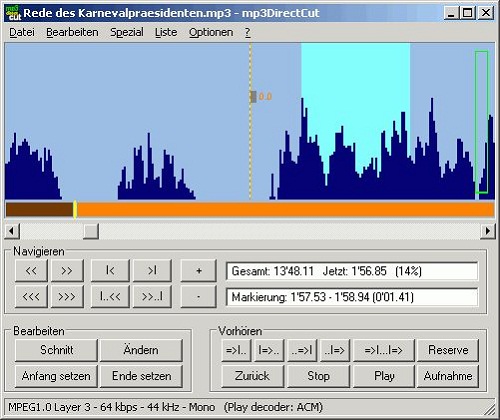Viewport: 500px width, 420px height.
Task: Click the Schnitt button
Action: pos(56,350)
